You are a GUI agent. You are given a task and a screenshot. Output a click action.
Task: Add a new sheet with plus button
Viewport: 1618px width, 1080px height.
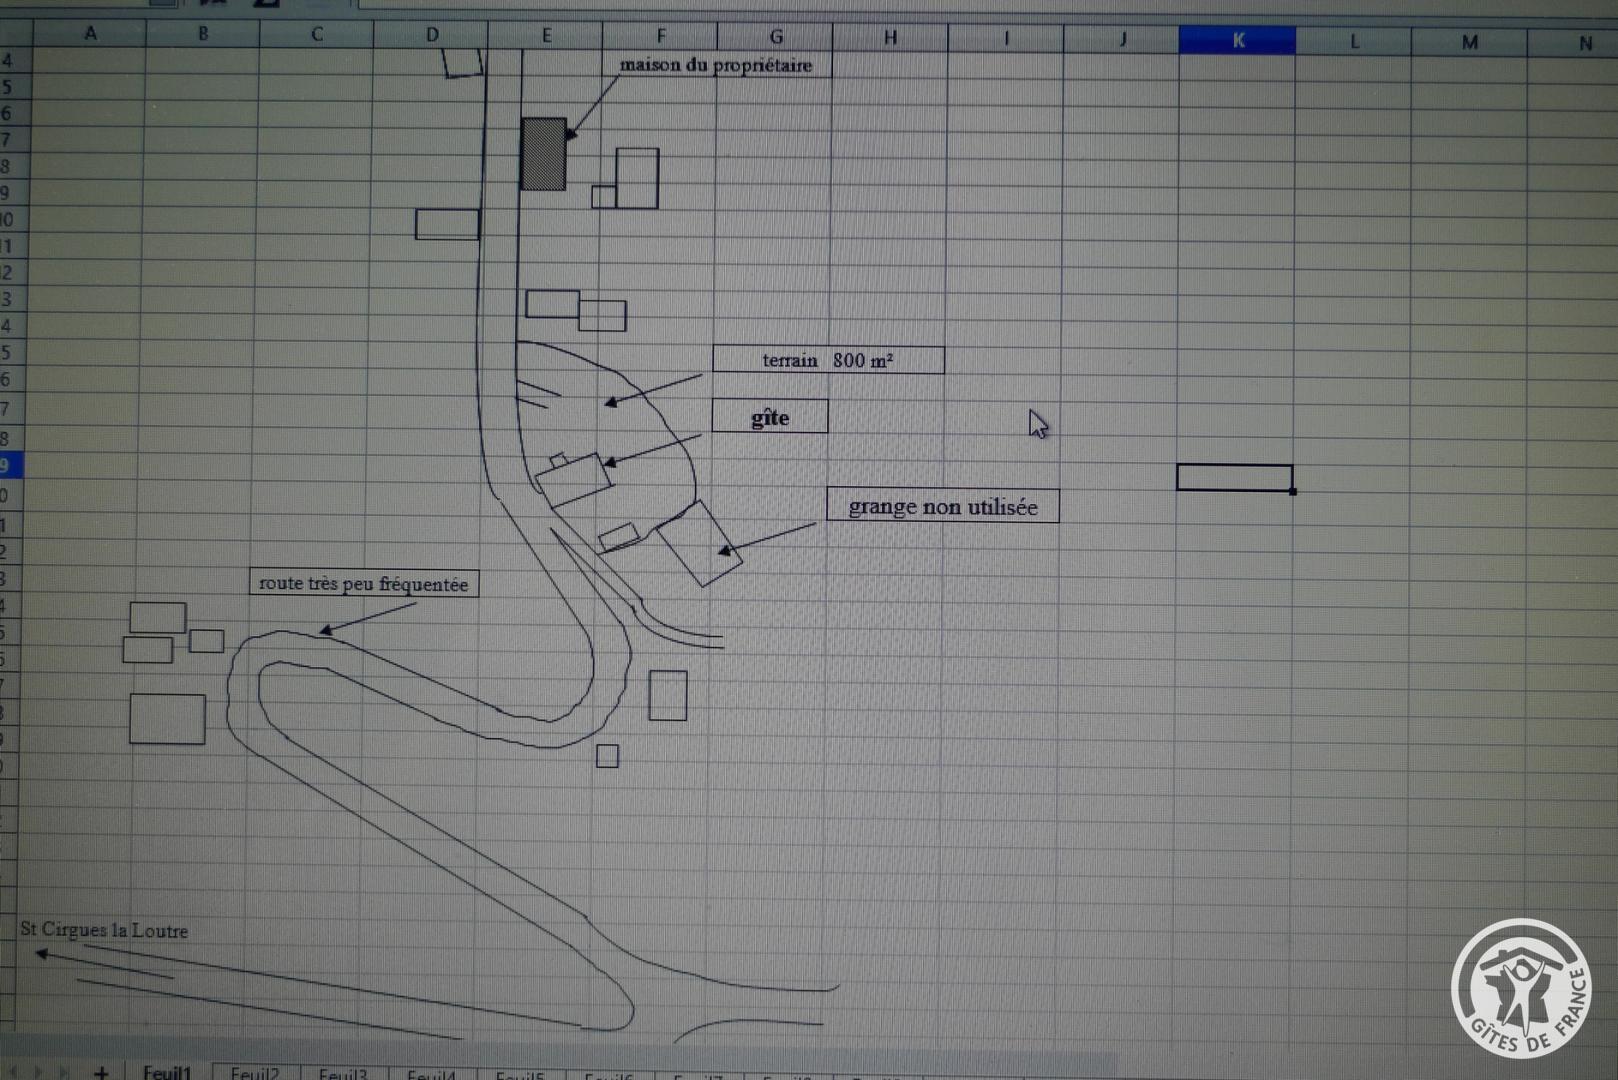101,1072
